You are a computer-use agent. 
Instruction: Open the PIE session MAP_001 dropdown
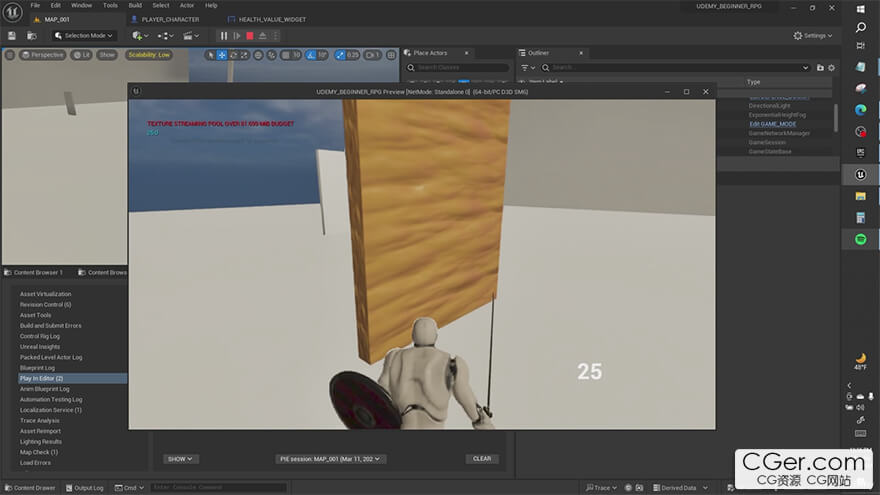tap(329, 459)
